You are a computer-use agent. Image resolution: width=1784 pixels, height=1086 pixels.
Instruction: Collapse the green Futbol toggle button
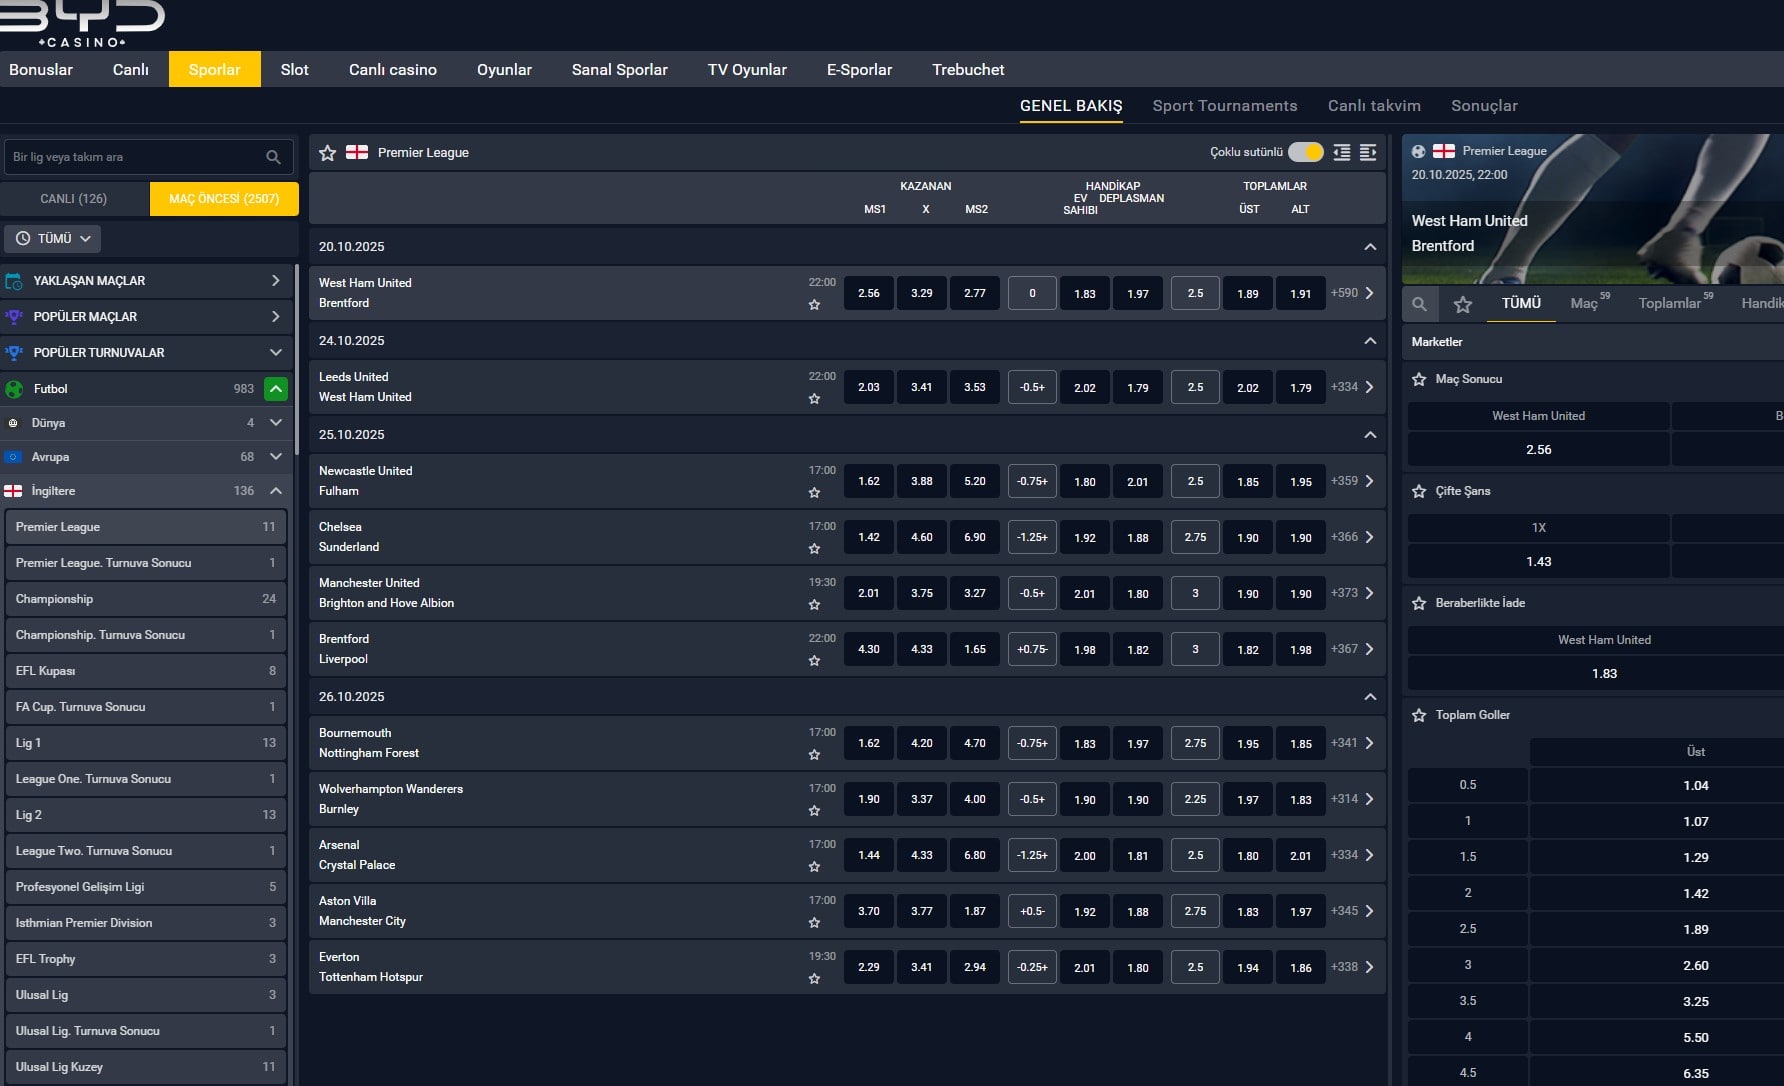(x=276, y=389)
